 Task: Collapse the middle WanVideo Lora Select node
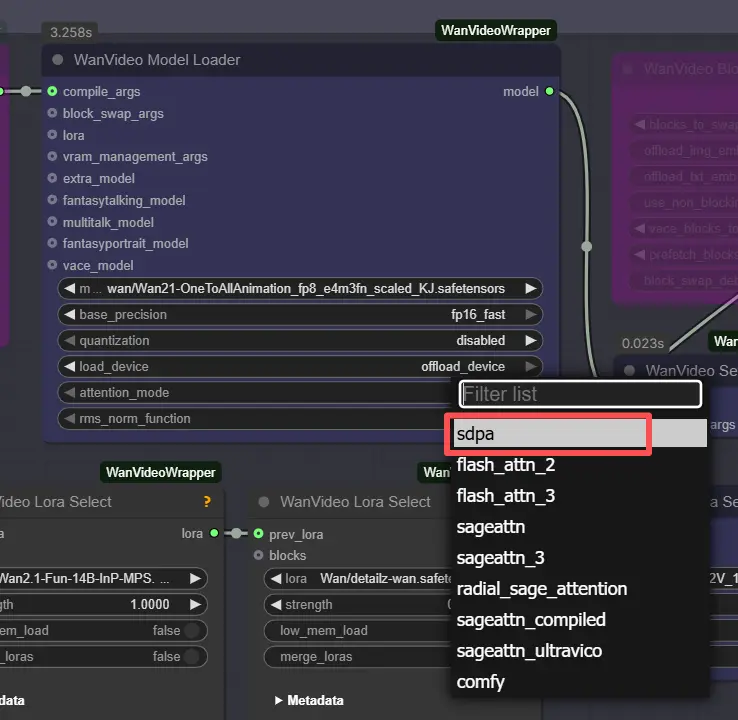click(x=264, y=502)
